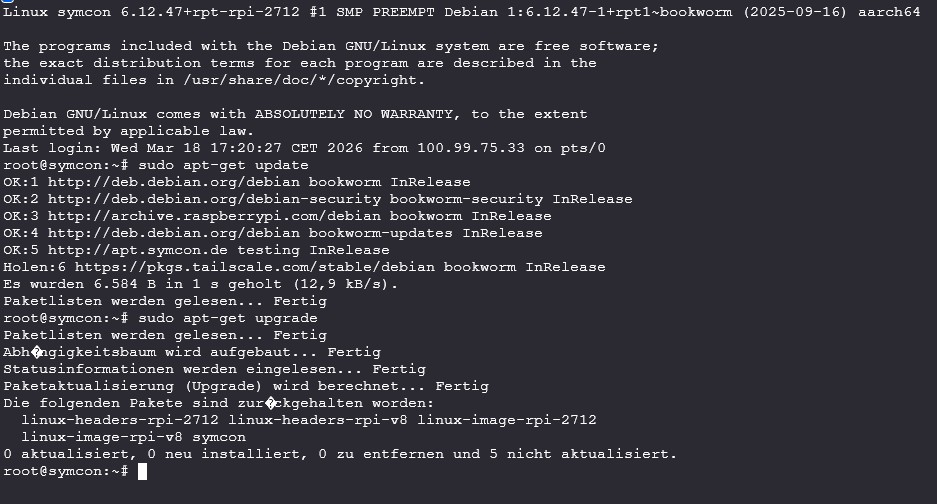Click the partial blue icon in top-left corner

coord(5,2)
